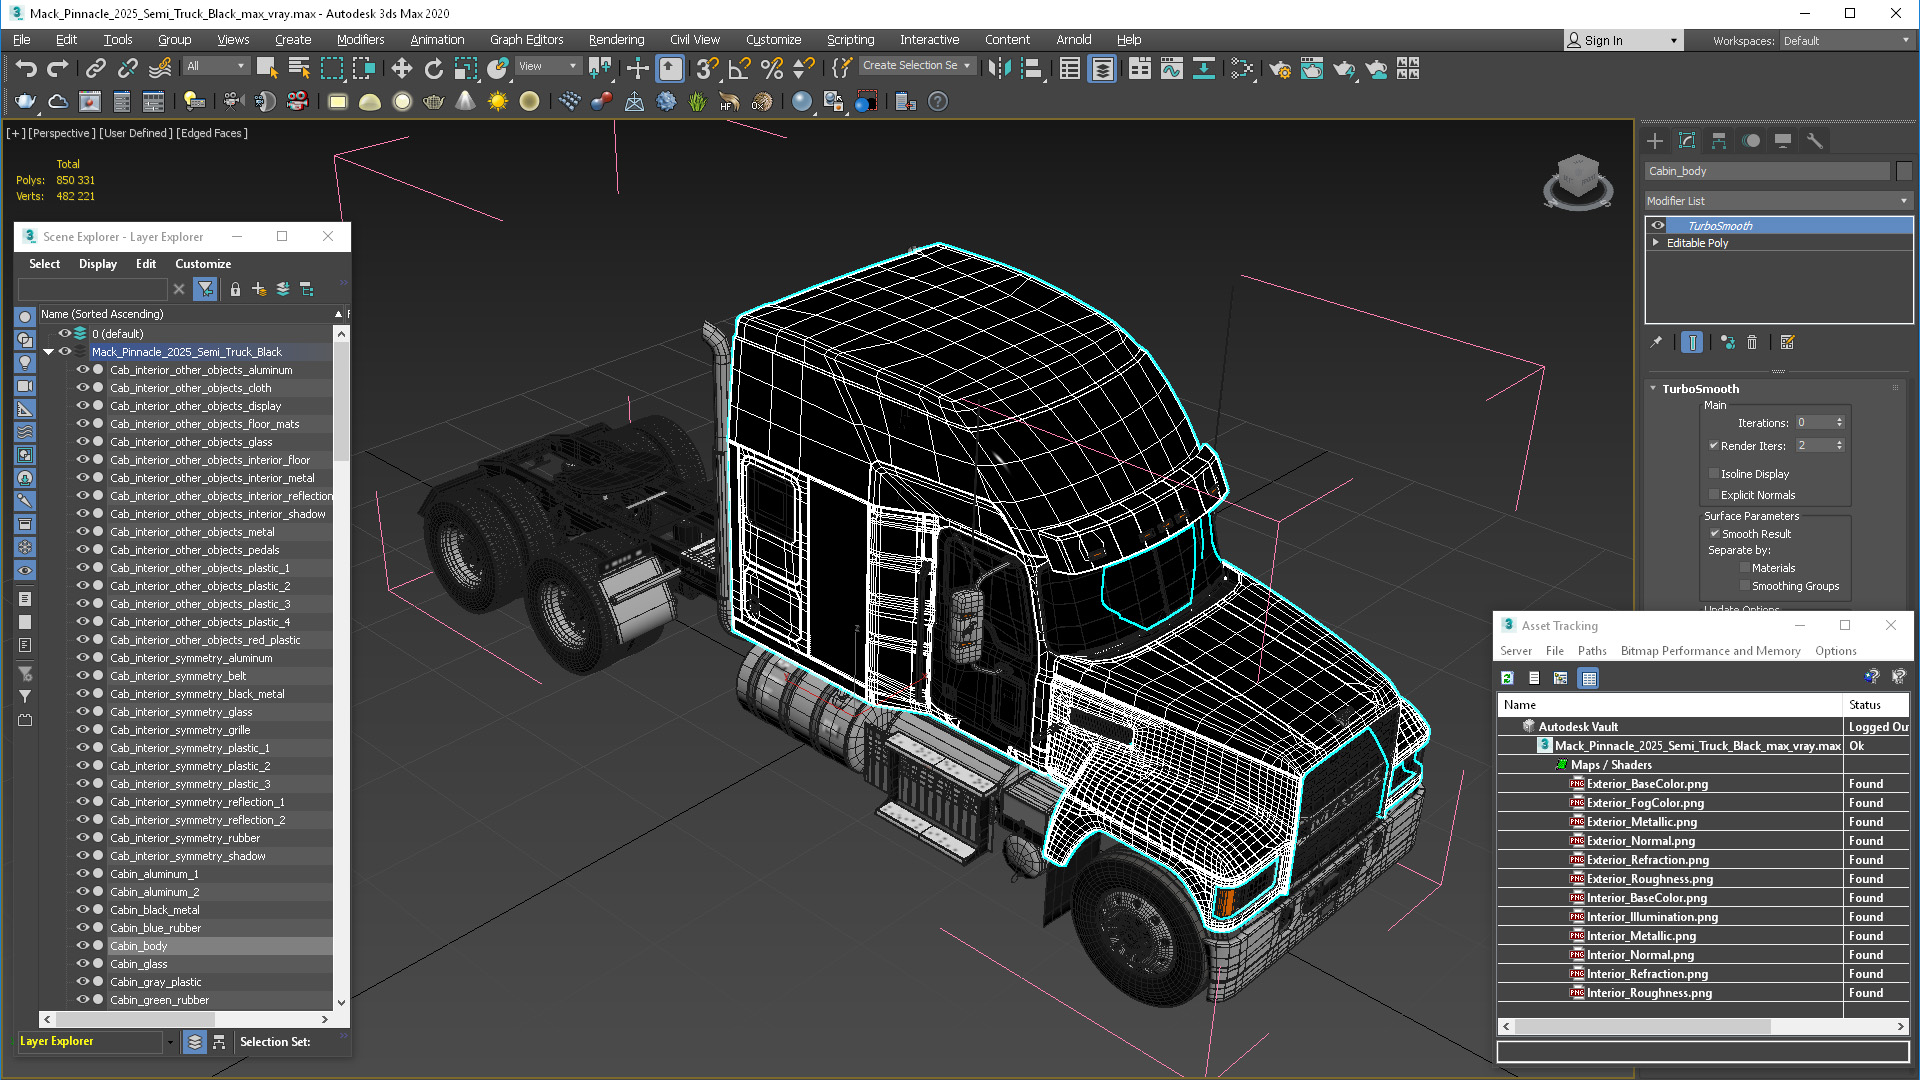Expand the Editable Poly stack entry

coord(1656,243)
